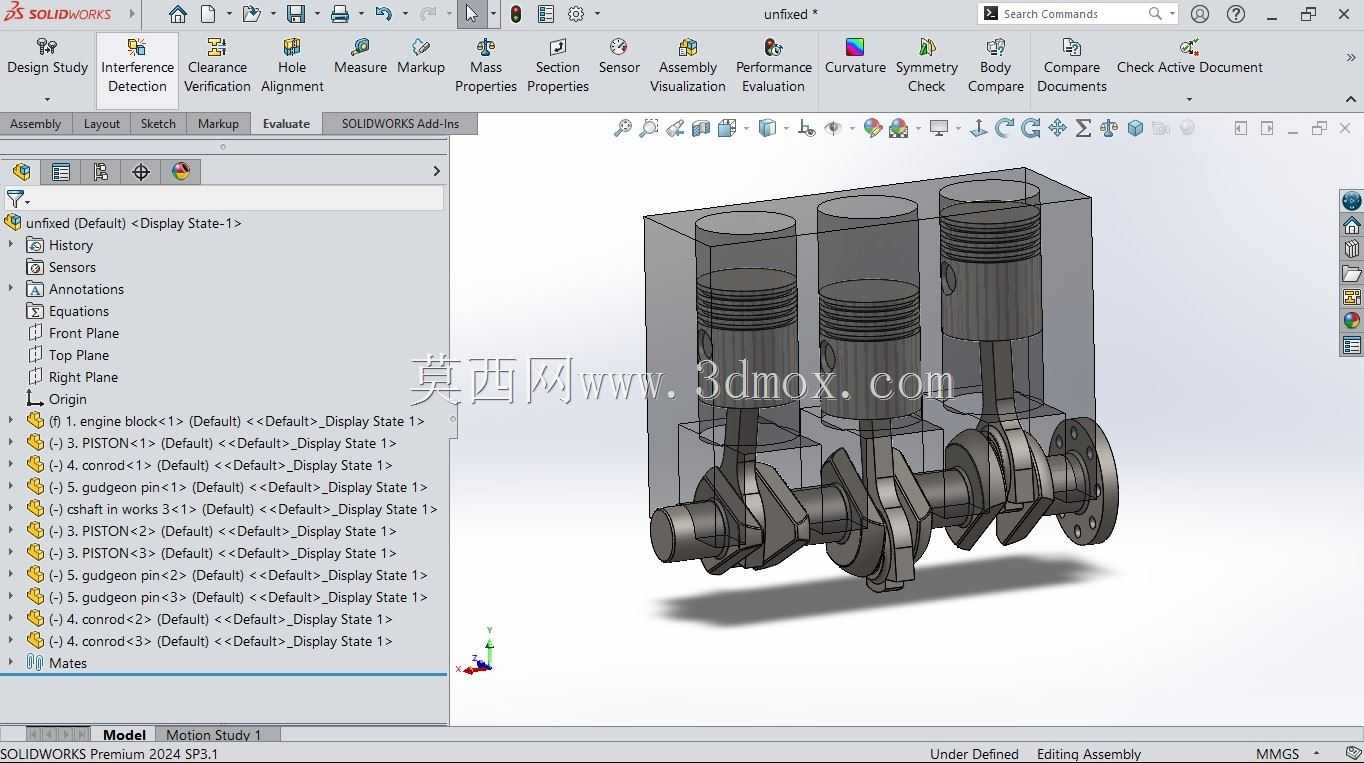The width and height of the screenshot is (1364, 763).
Task: Click the Save icon
Action: [x=296, y=14]
